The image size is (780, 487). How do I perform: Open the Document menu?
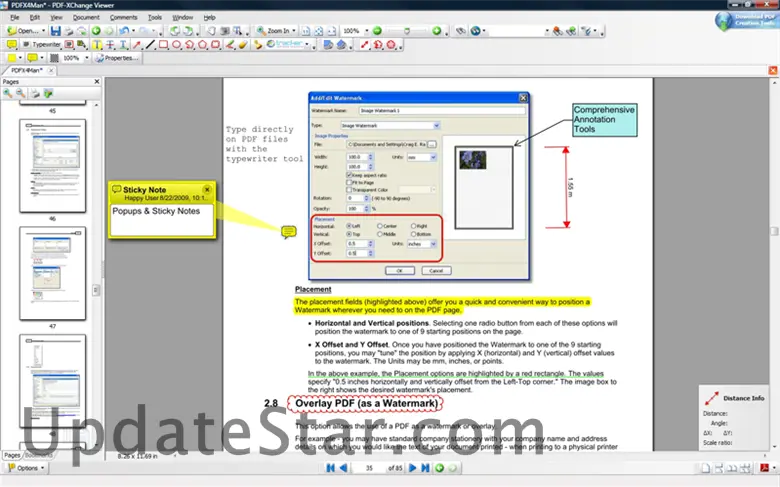coord(86,17)
